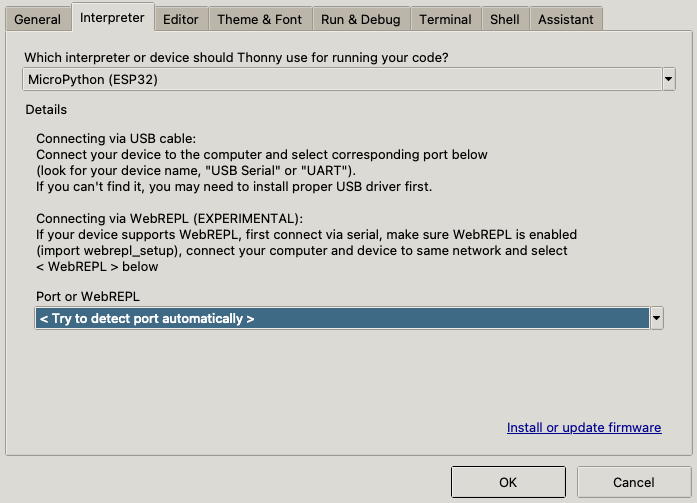697x503 pixels.
Task: Click the 'Port or WebREPL' label
Action: [86, 297]
